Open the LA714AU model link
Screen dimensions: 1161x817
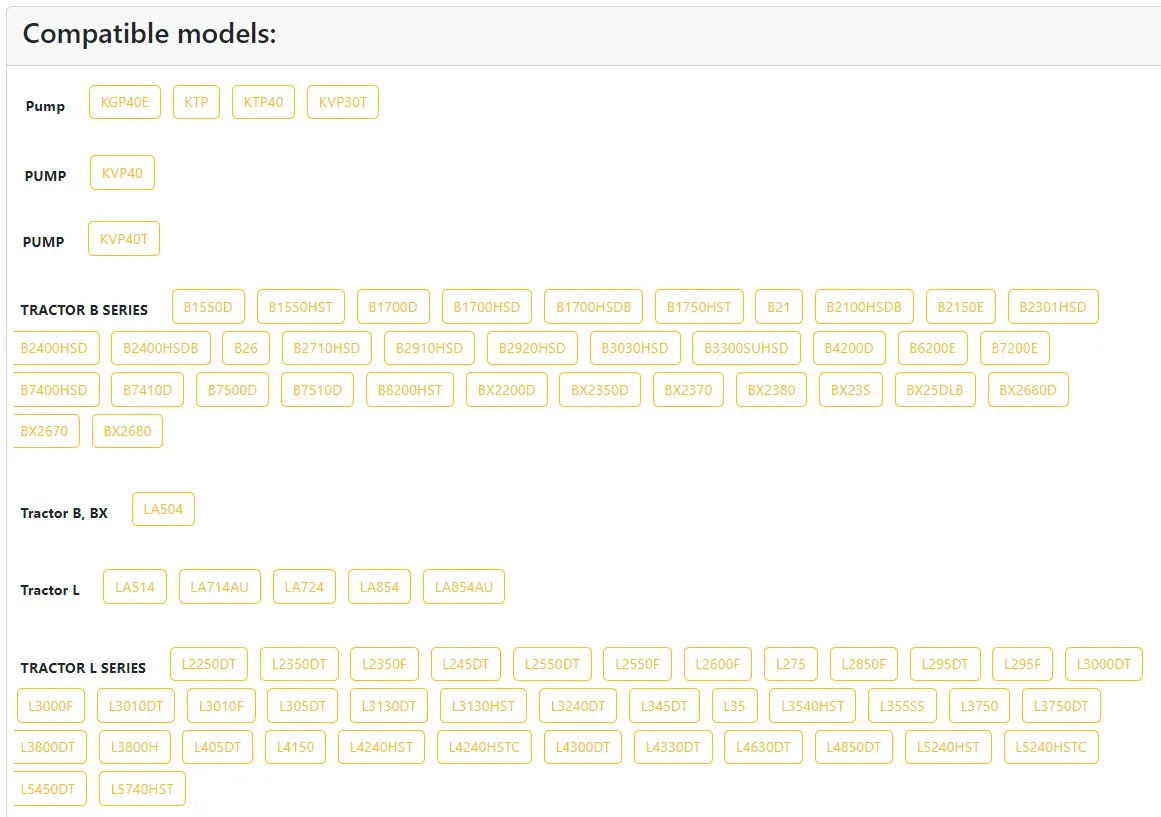(x=220, y=587)
